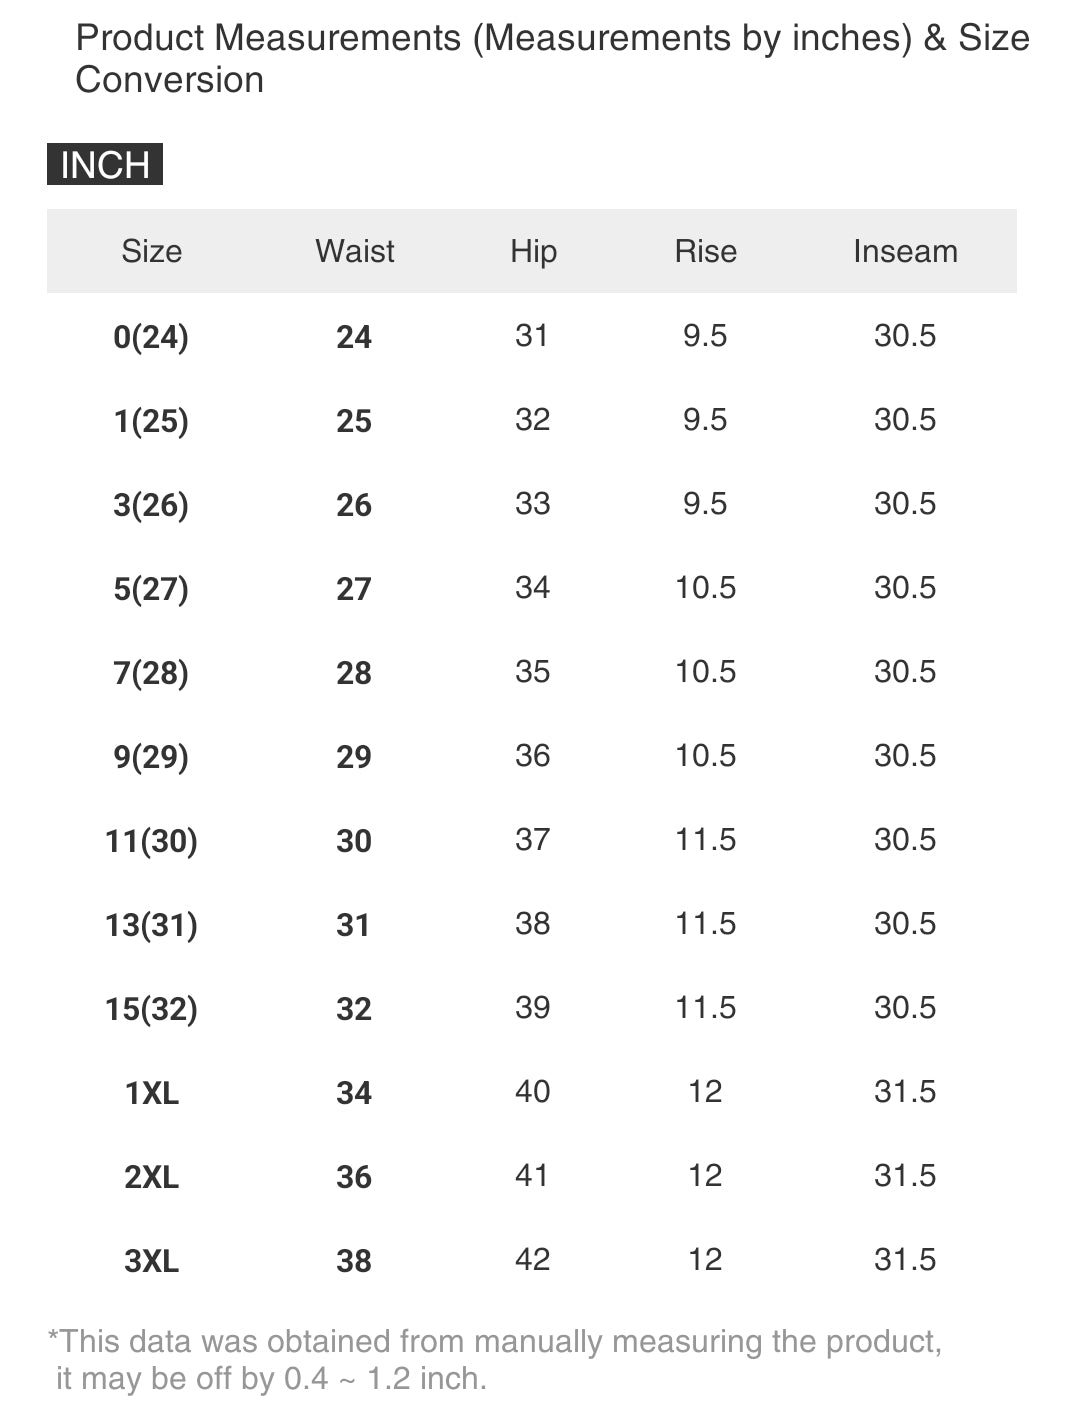This screenshot has height=1406, width=1080.
Task: Click the Waist column header
Action: [x=355, y=251]
